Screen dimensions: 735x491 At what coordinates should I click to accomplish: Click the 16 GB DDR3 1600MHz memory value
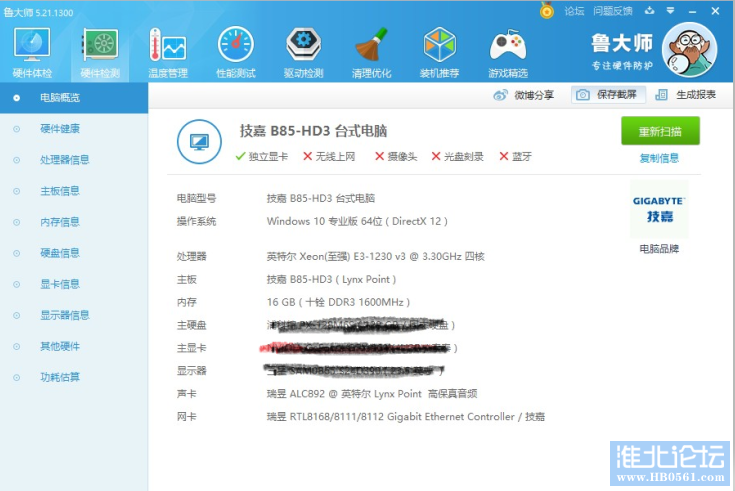click(338, 302)
